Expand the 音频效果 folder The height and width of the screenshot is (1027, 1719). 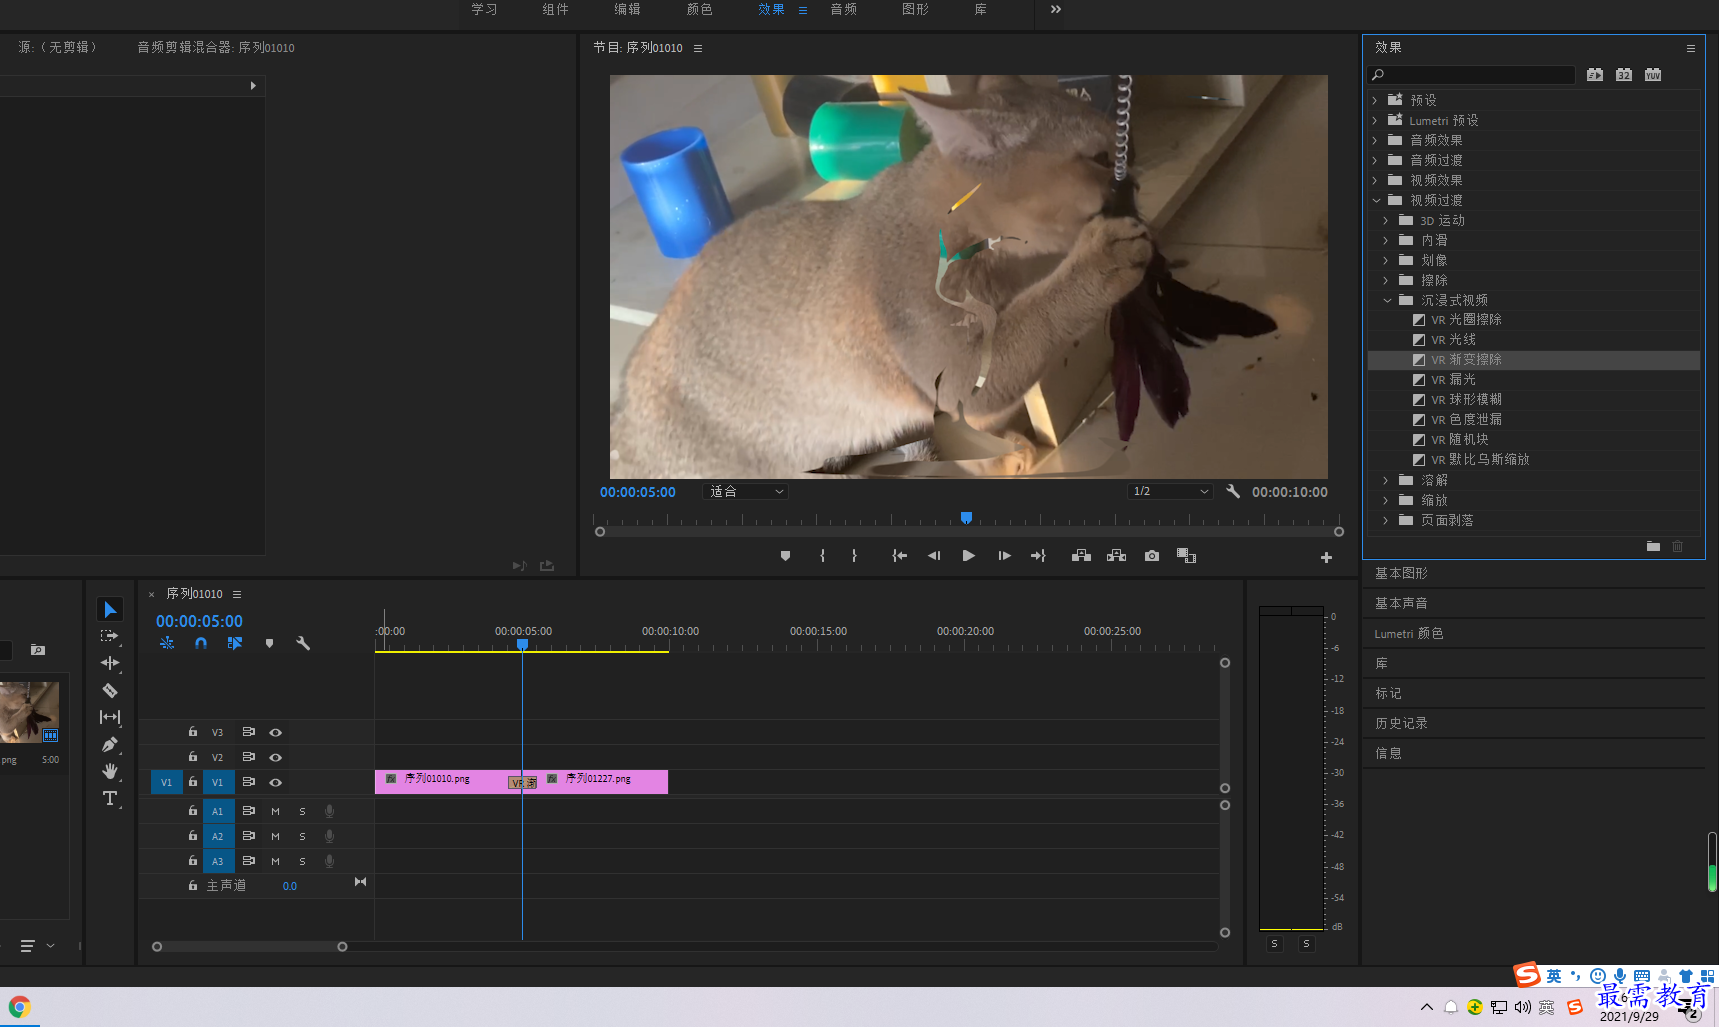1375,140
